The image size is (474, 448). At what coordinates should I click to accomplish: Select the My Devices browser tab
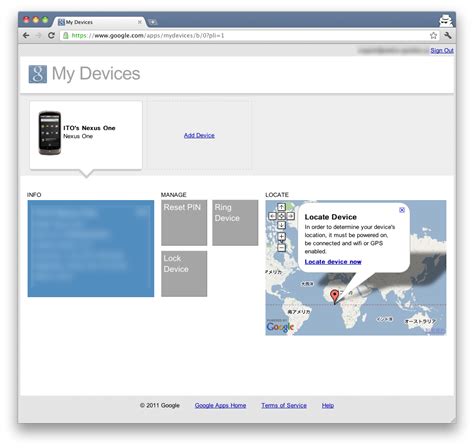click(x=99, y=22)
